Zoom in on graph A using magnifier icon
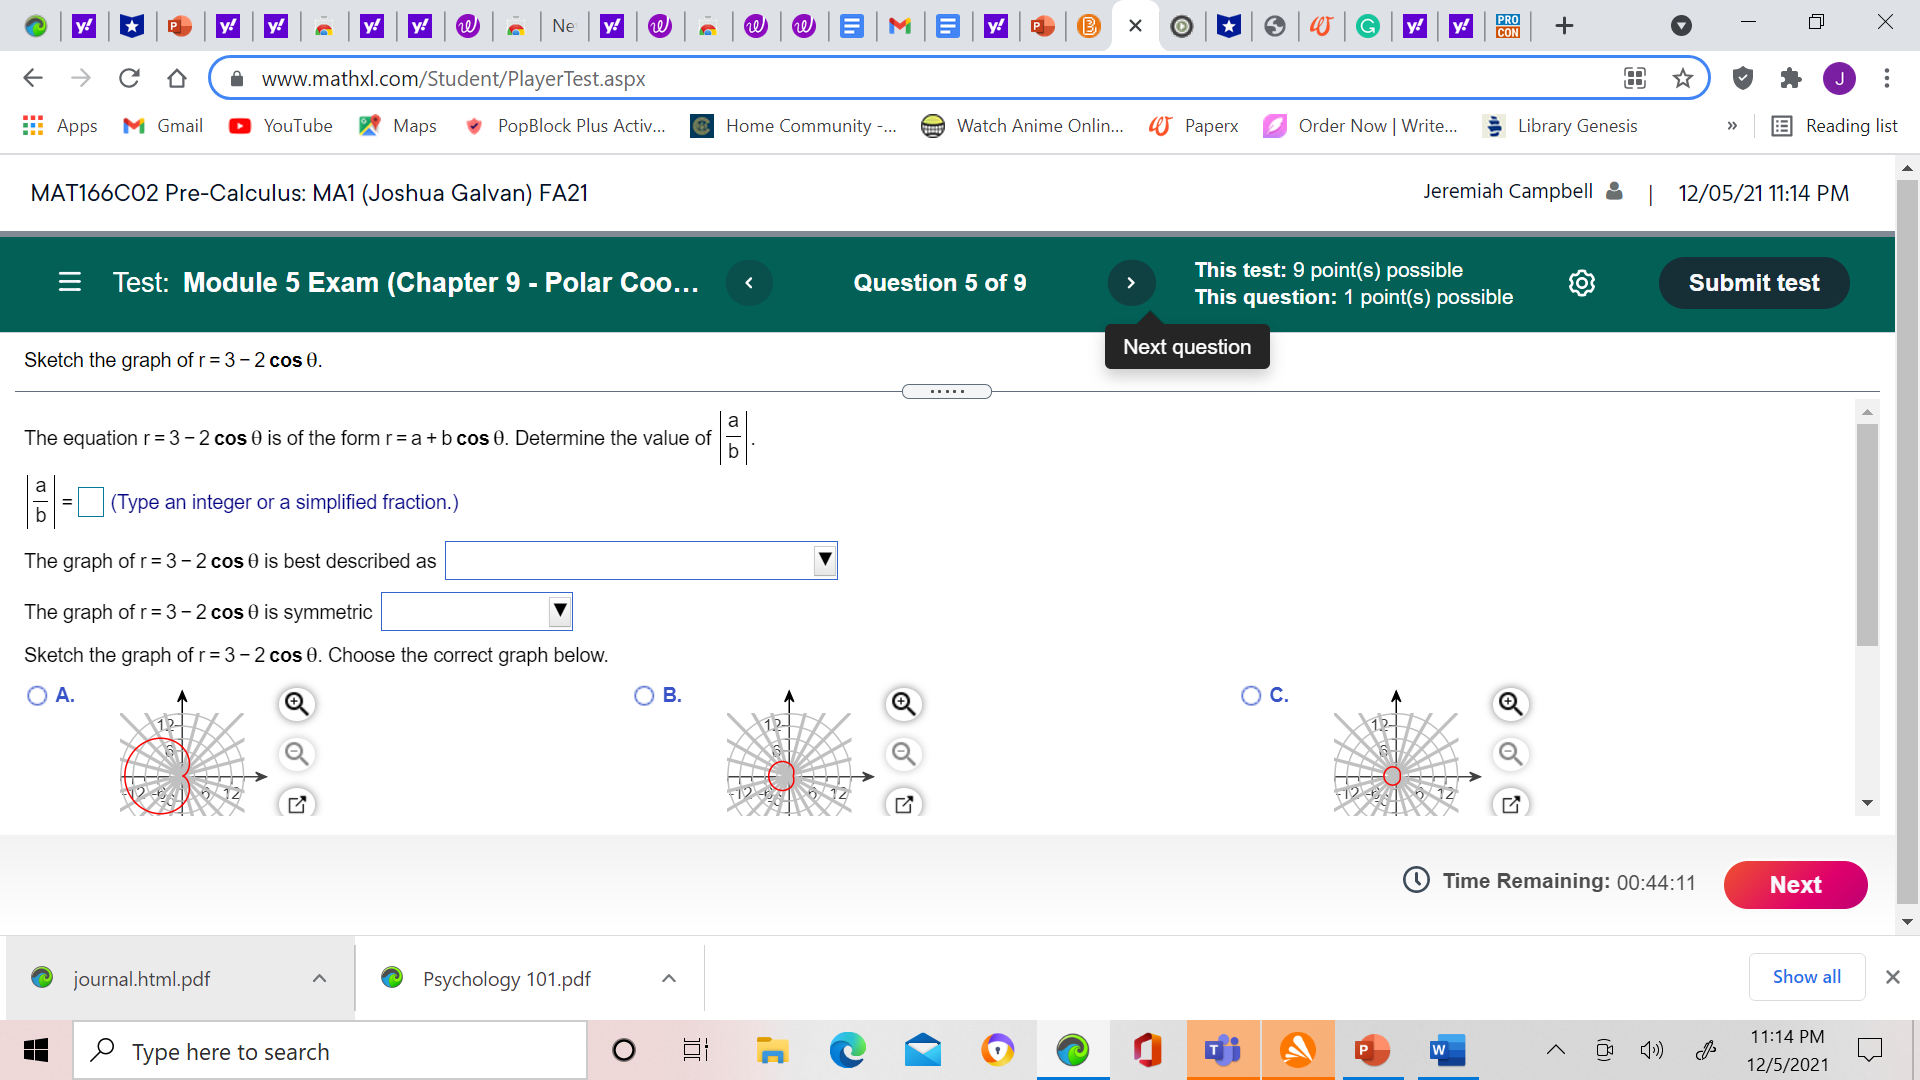This screenshot has width=1920, height=1080. pyautogui.click(x=296, y=704)
